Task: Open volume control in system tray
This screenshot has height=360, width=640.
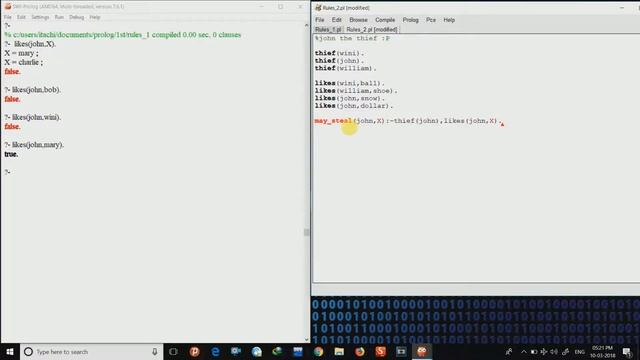Action: click(x=554, y=351)
